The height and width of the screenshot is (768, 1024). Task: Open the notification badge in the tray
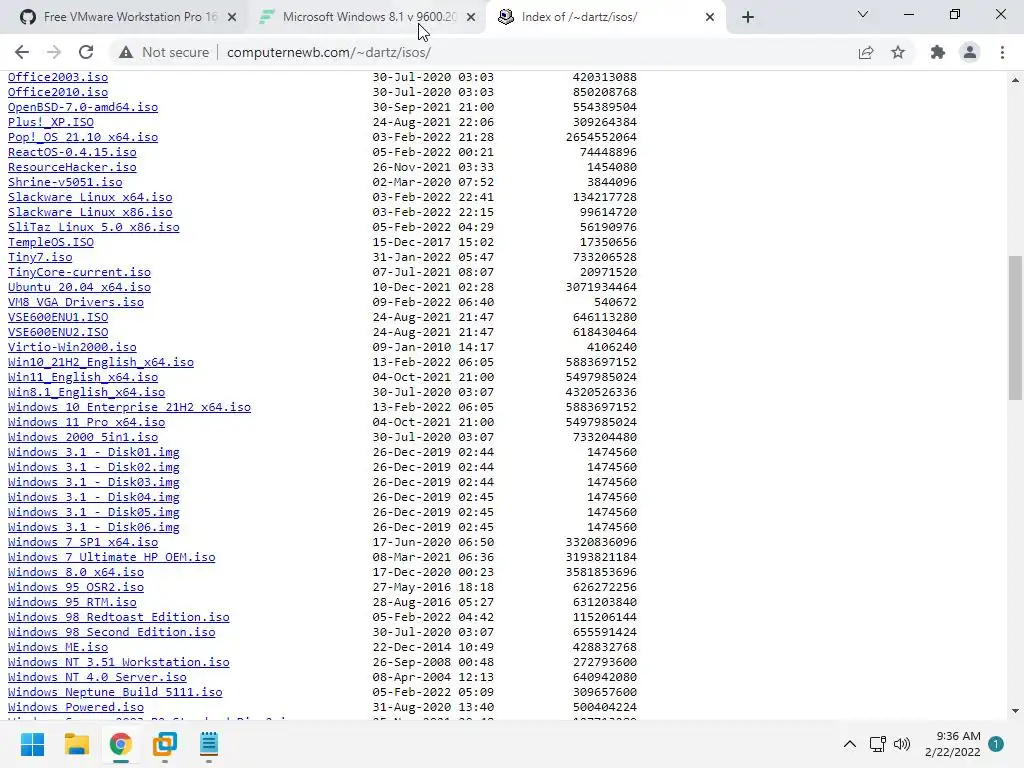996,744
